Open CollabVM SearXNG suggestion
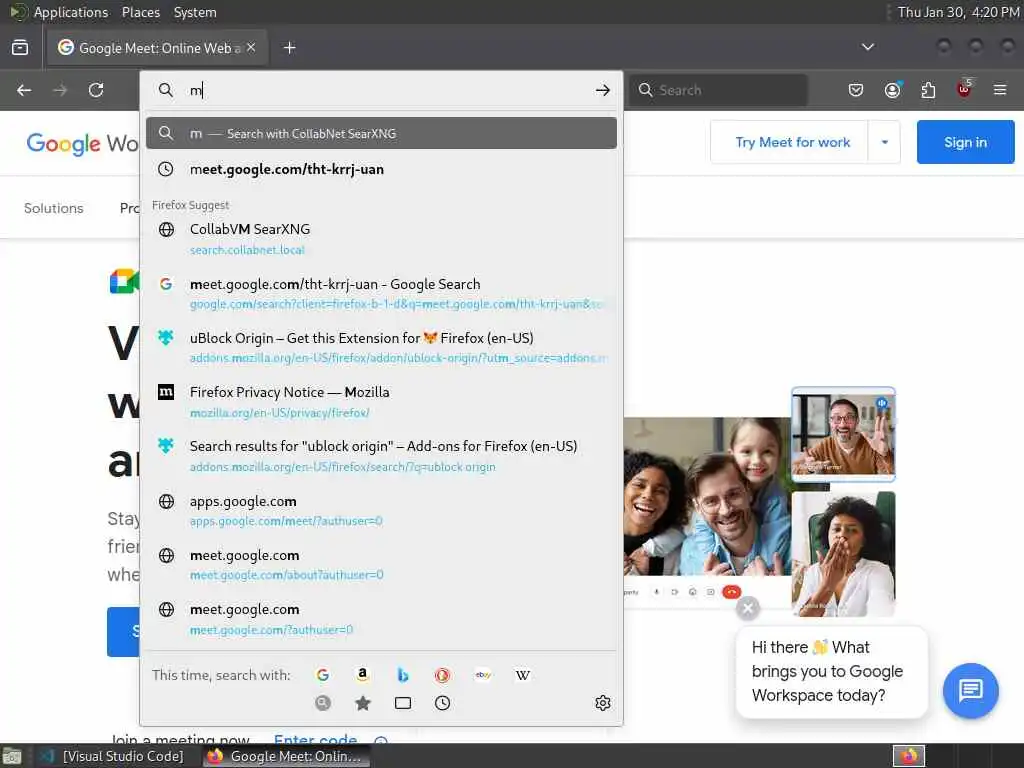Image resolution: width=1024 pixels, height=768 pixels. point(381,239)
